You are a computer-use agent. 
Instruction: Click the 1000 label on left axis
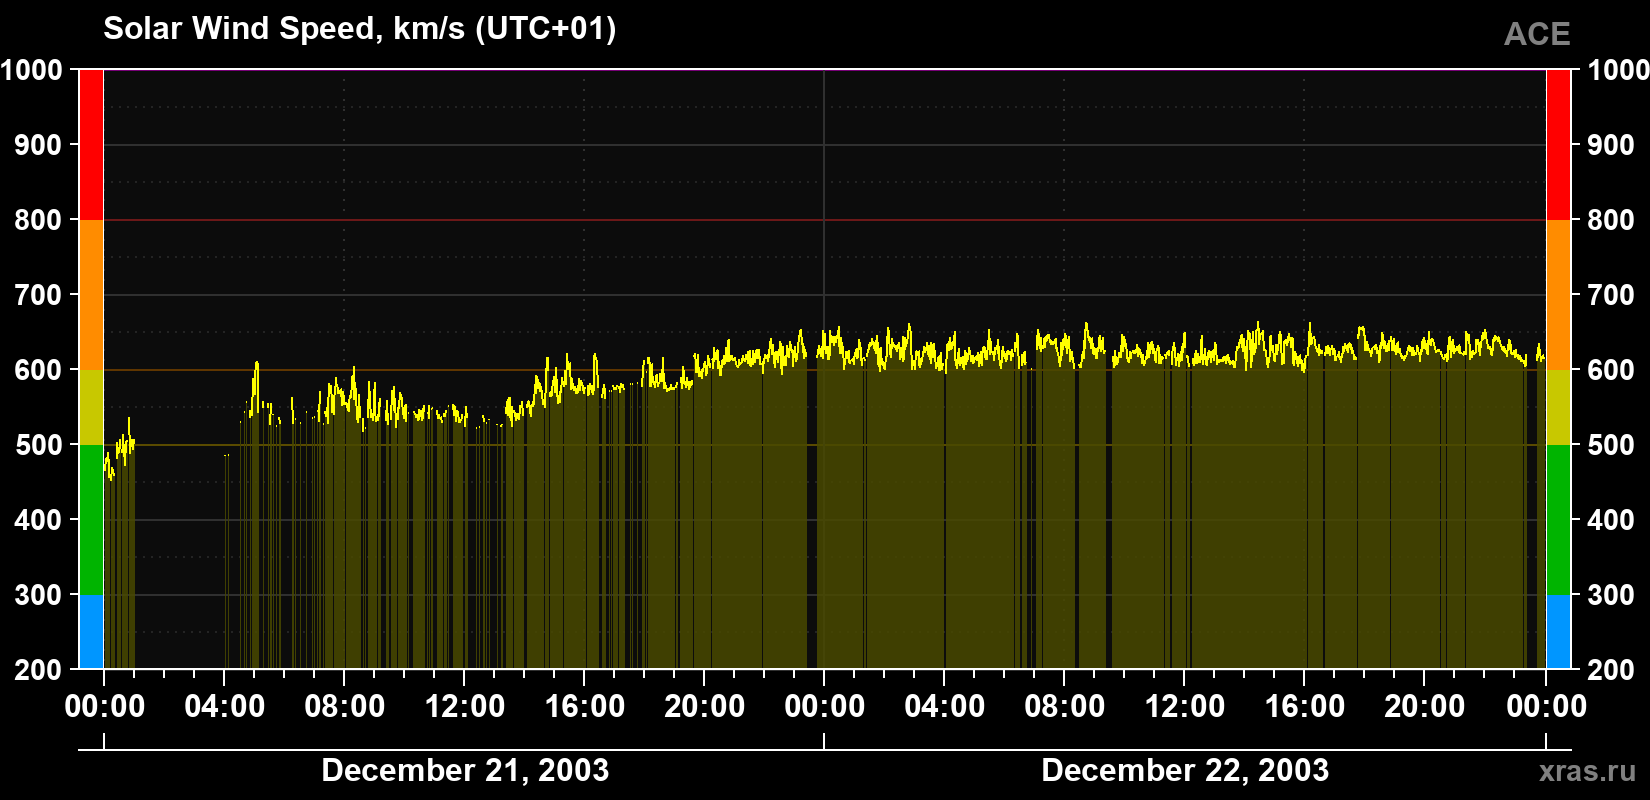[x=32, y=70]
